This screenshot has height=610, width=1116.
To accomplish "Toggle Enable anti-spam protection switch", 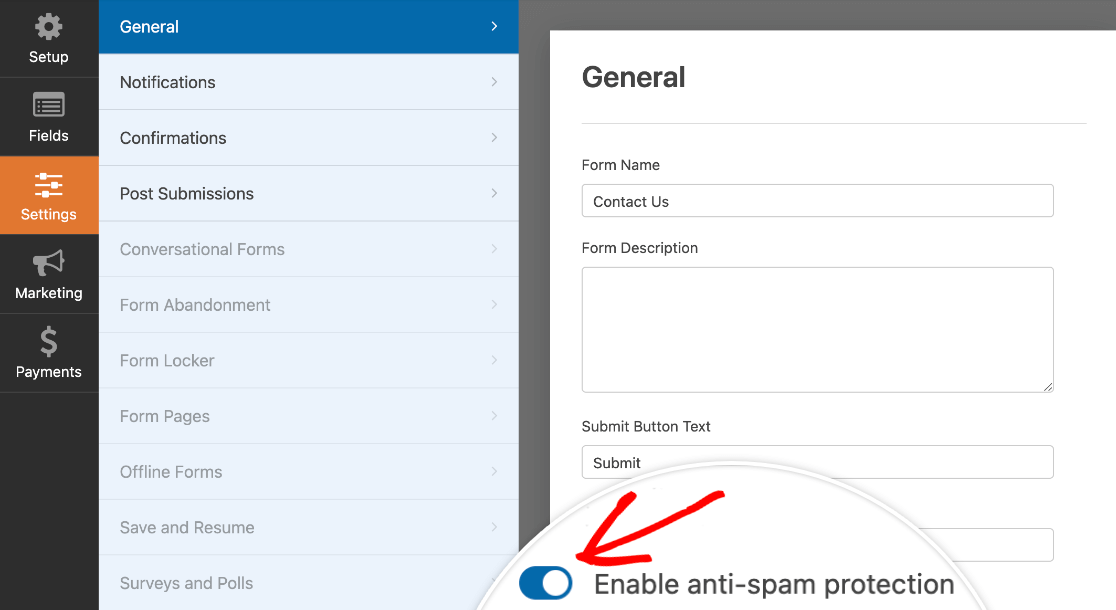I will (x=546, y=584).
